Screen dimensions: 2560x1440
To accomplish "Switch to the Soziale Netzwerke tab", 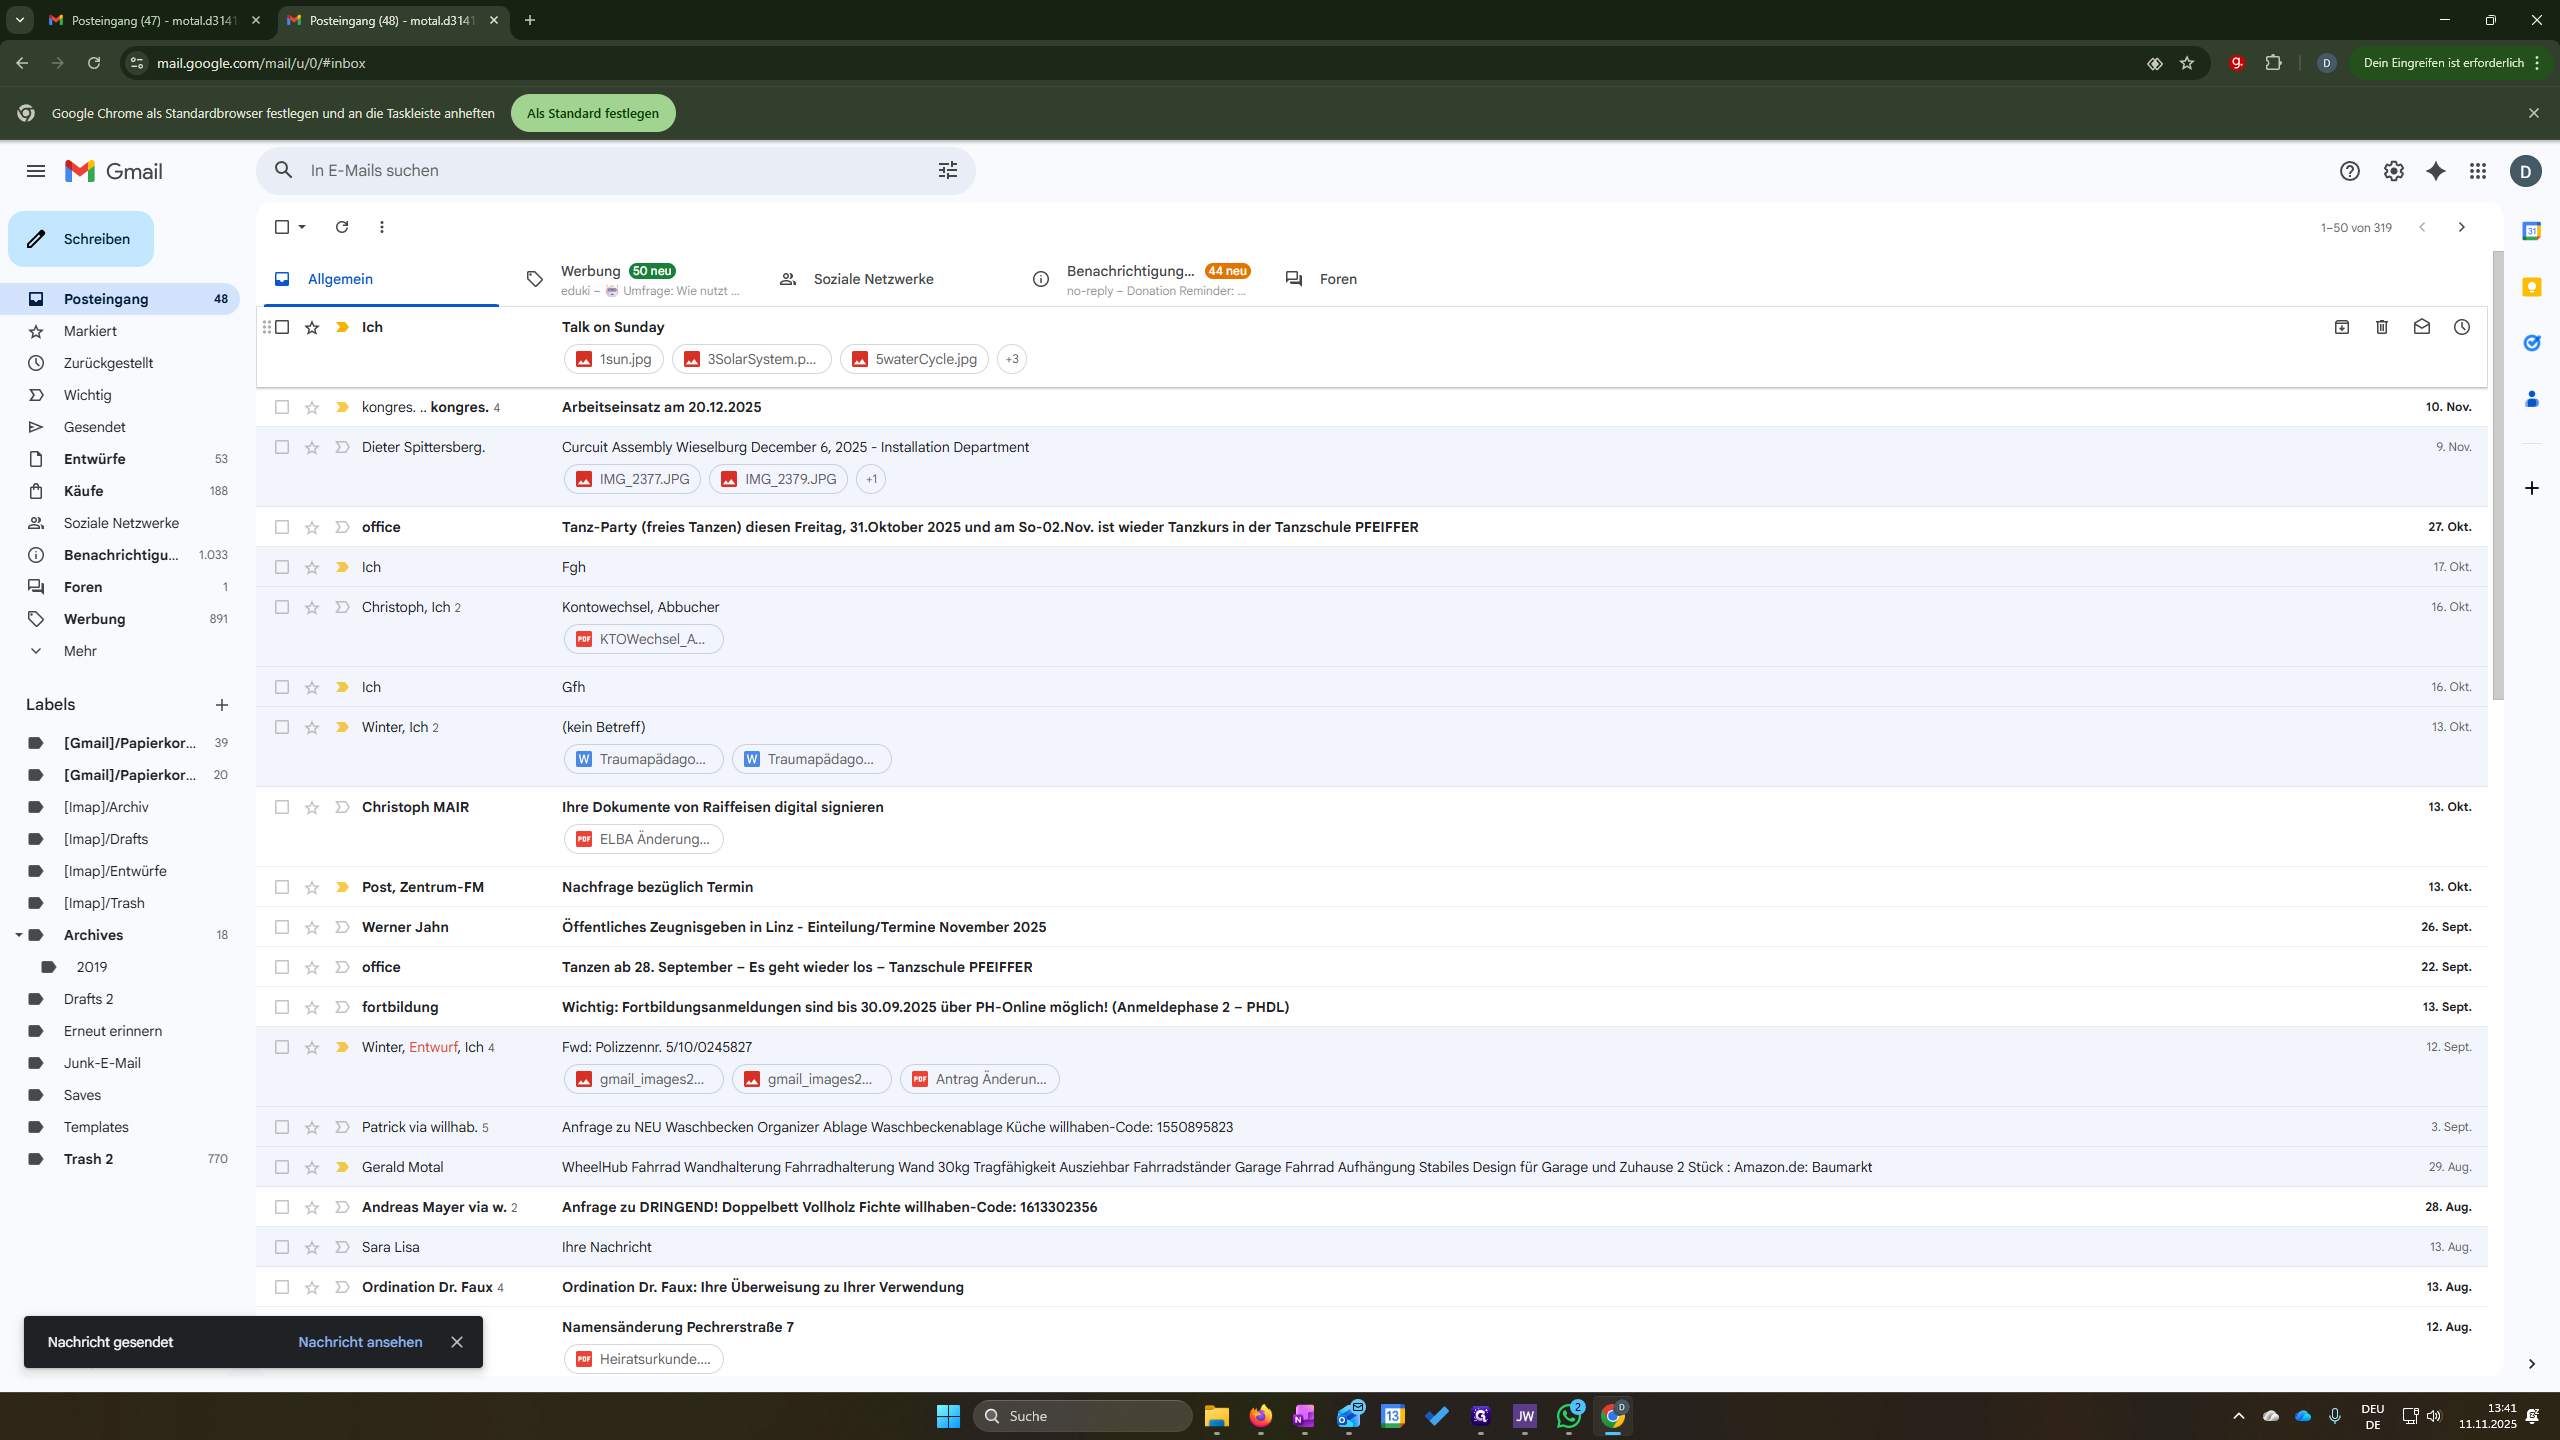I will (873, 279).
